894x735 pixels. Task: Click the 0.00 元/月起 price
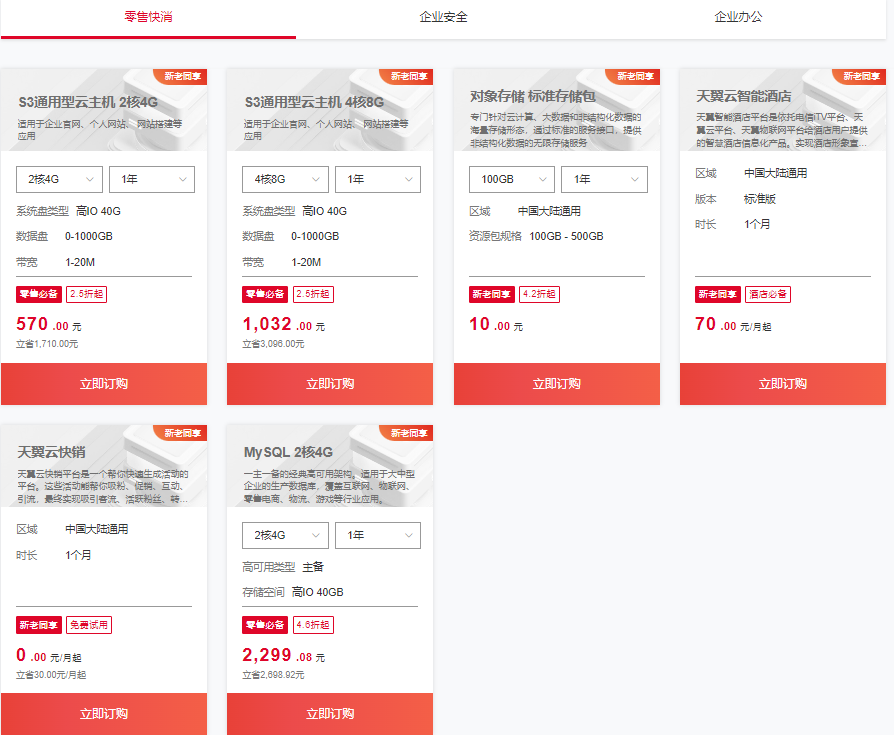(49, 655)
